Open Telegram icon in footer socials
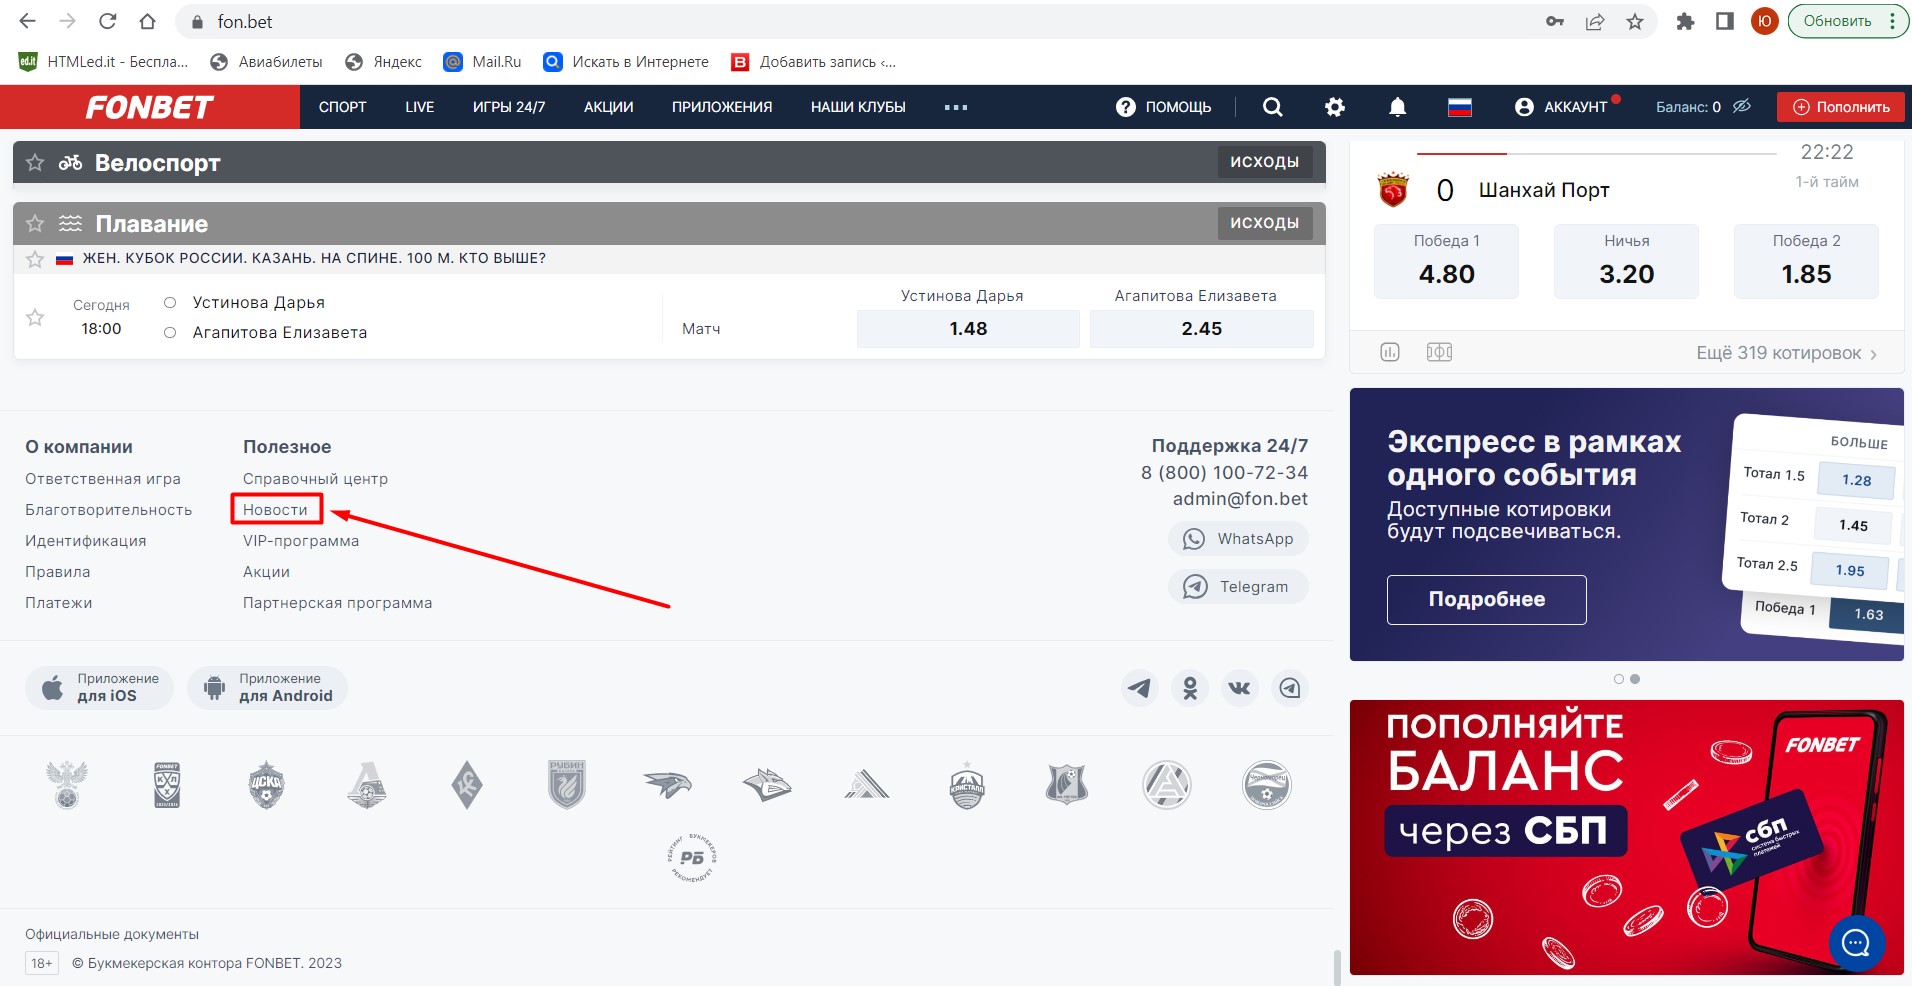Viewport: 1912px width, 986px height. (1139, 688)
